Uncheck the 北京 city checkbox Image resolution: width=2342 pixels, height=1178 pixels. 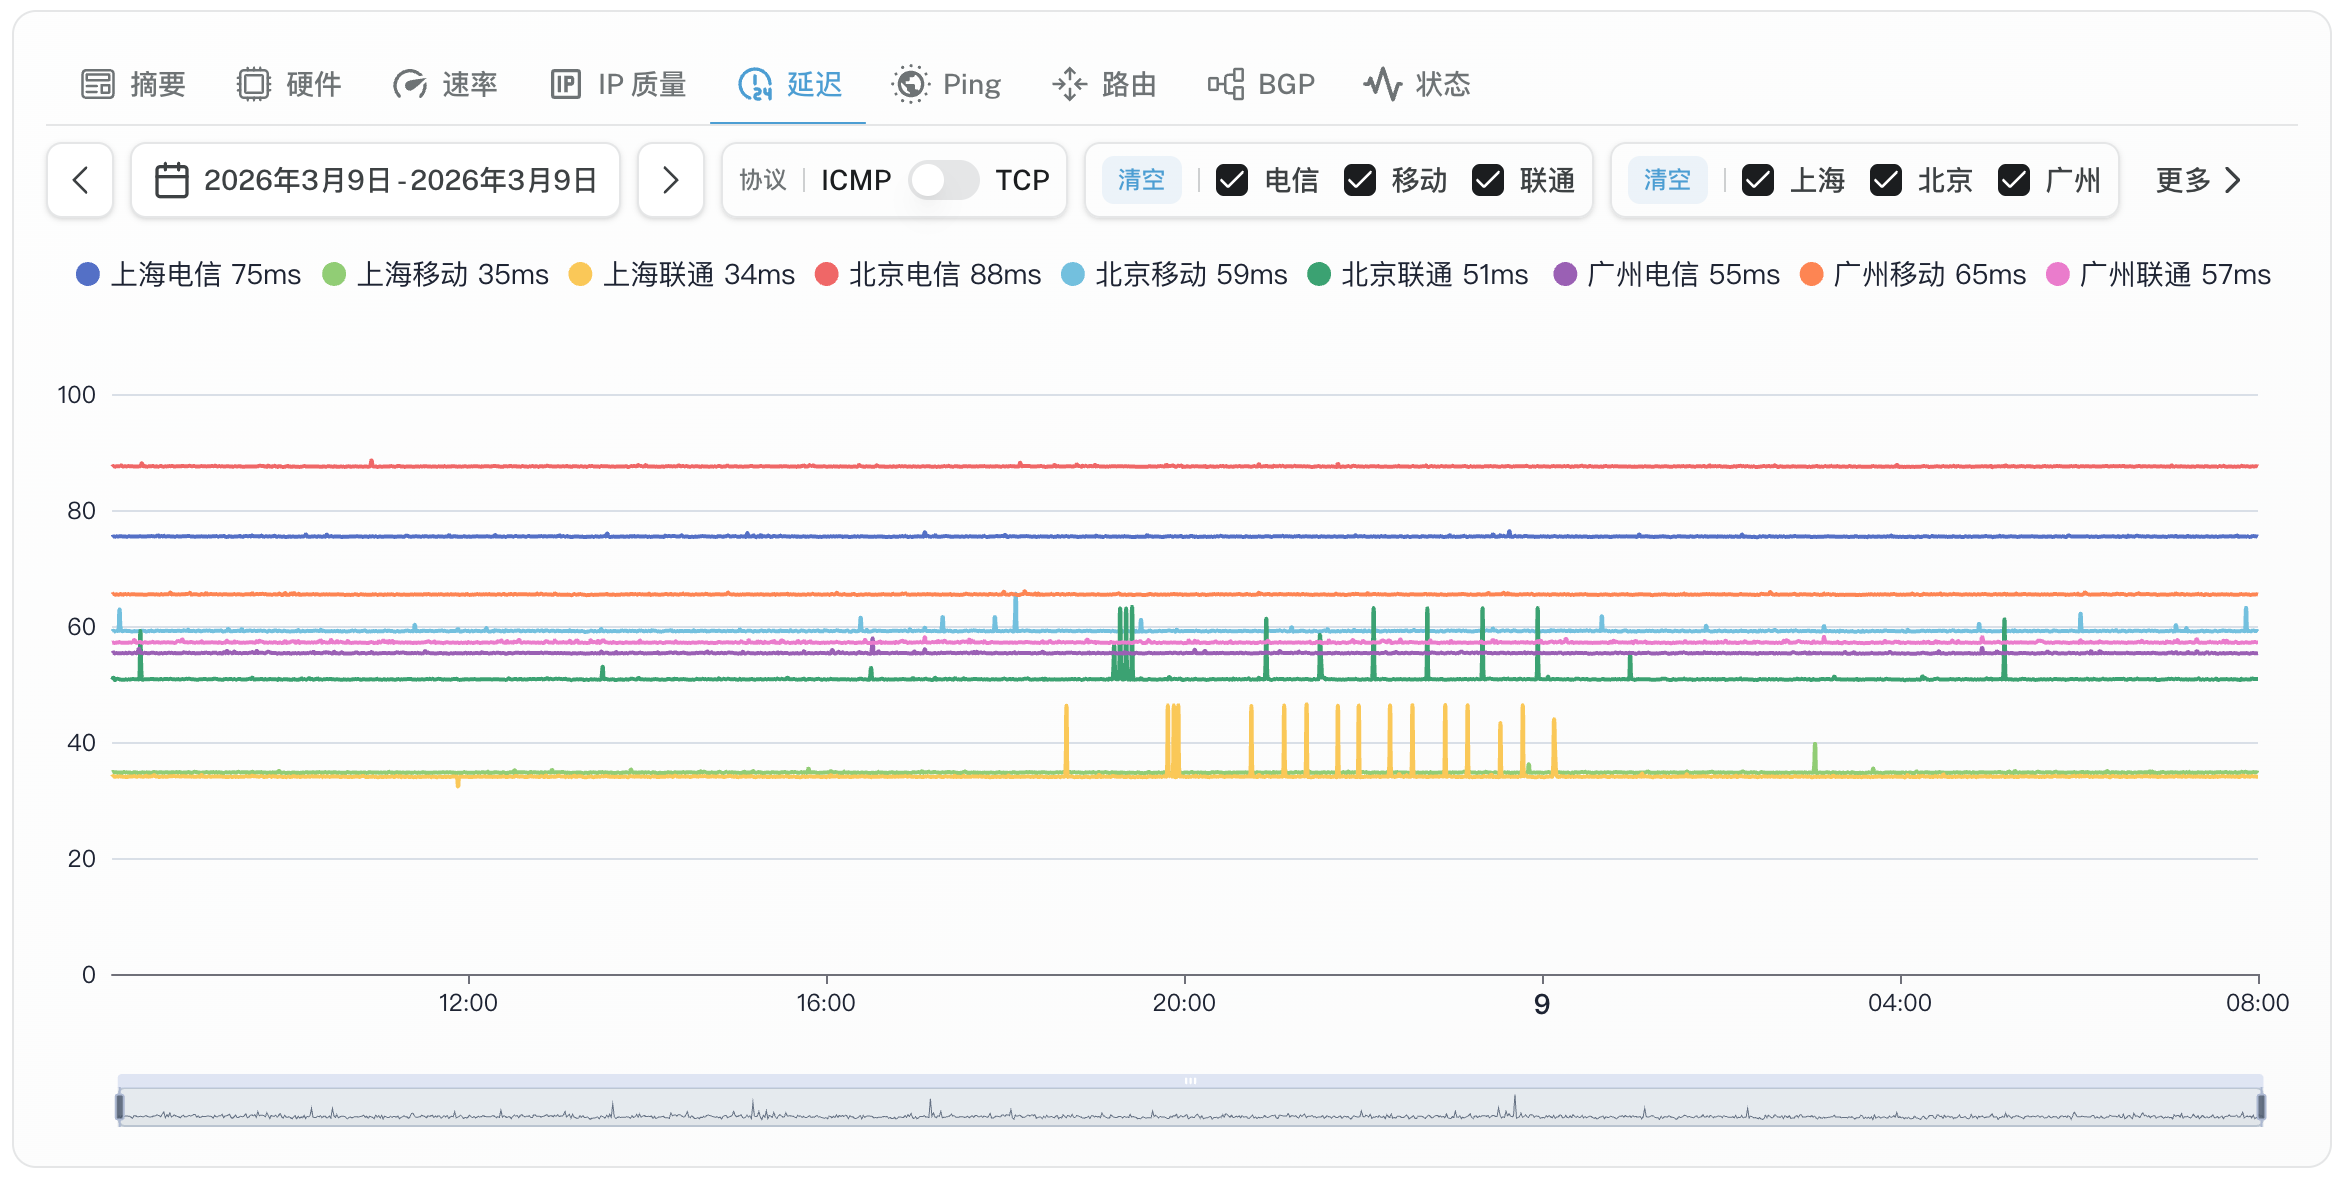click(x=1886, y=180)
